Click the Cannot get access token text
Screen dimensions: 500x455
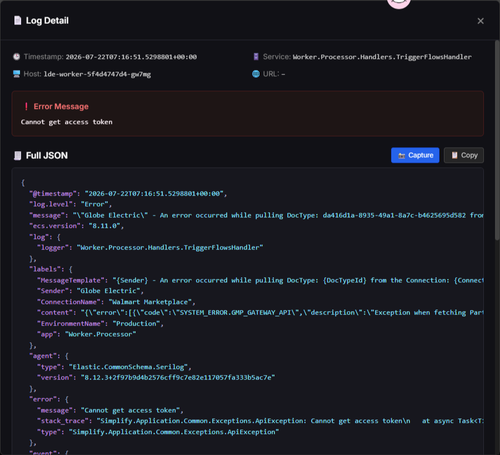[66, 122]
